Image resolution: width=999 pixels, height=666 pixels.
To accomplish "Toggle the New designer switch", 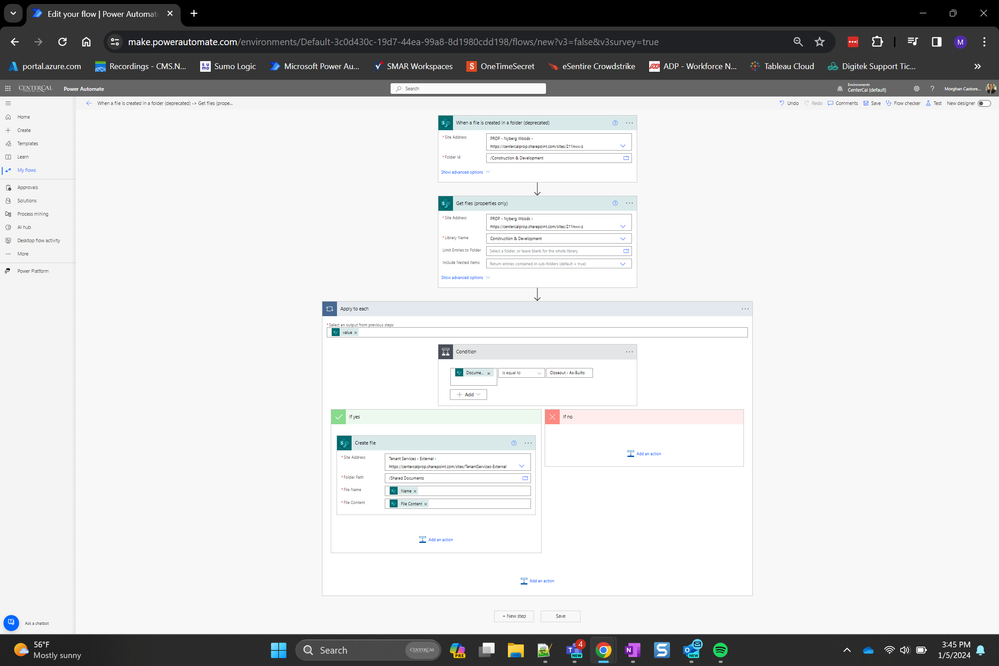I will (984, 103).
